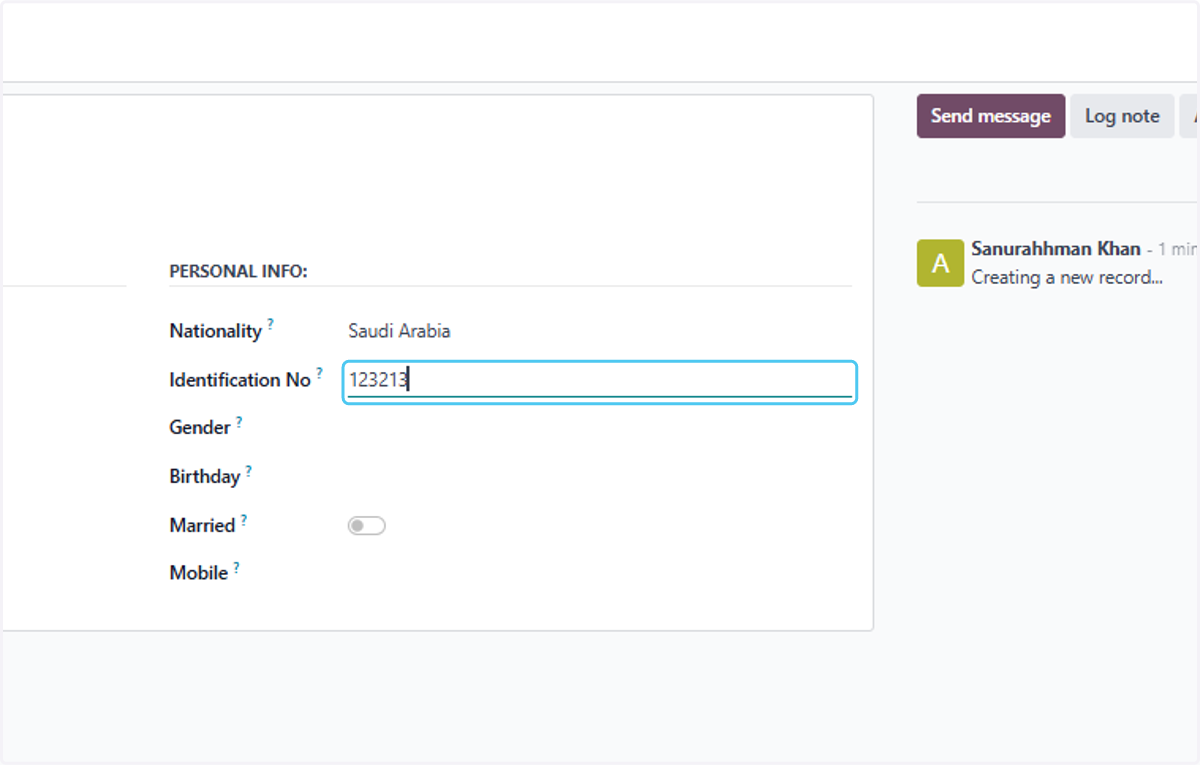
Task: Show help tooltip icon next to Mobile
Action: [236, 567]
